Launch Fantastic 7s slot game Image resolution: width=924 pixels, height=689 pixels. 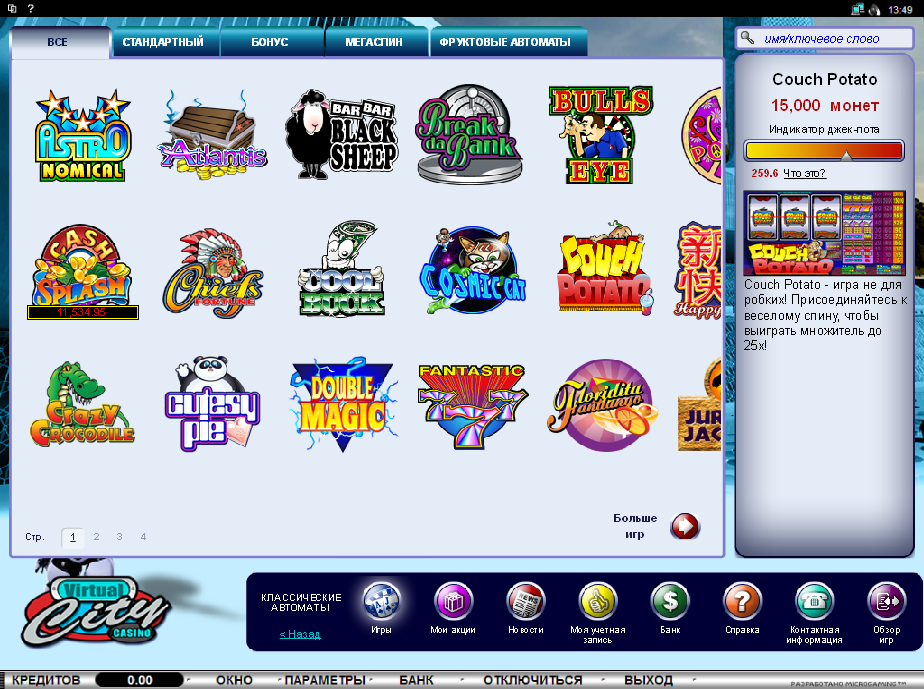tap(471, 406)
